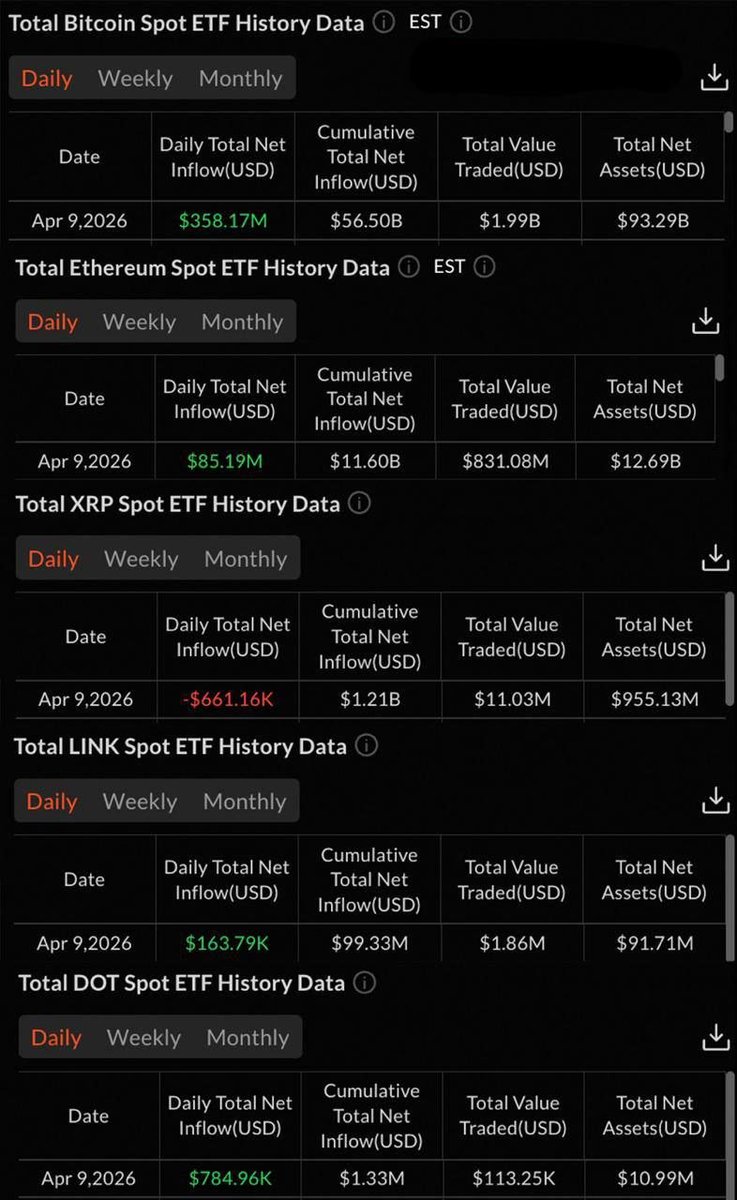
Task: Download XRP Spot ETF history data
Action: pyautogui.click(x=715, y=558)
